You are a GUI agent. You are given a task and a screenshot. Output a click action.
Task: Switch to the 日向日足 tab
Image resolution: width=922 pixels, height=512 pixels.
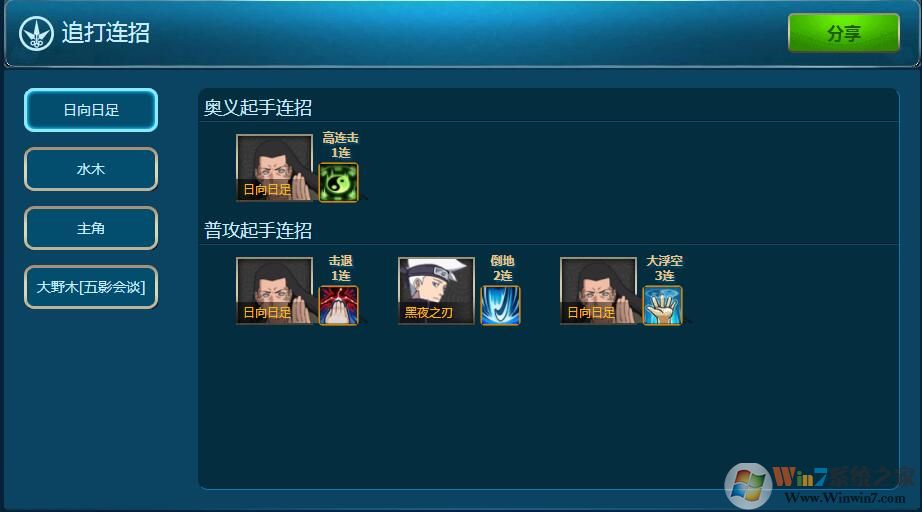coord(91,110)
